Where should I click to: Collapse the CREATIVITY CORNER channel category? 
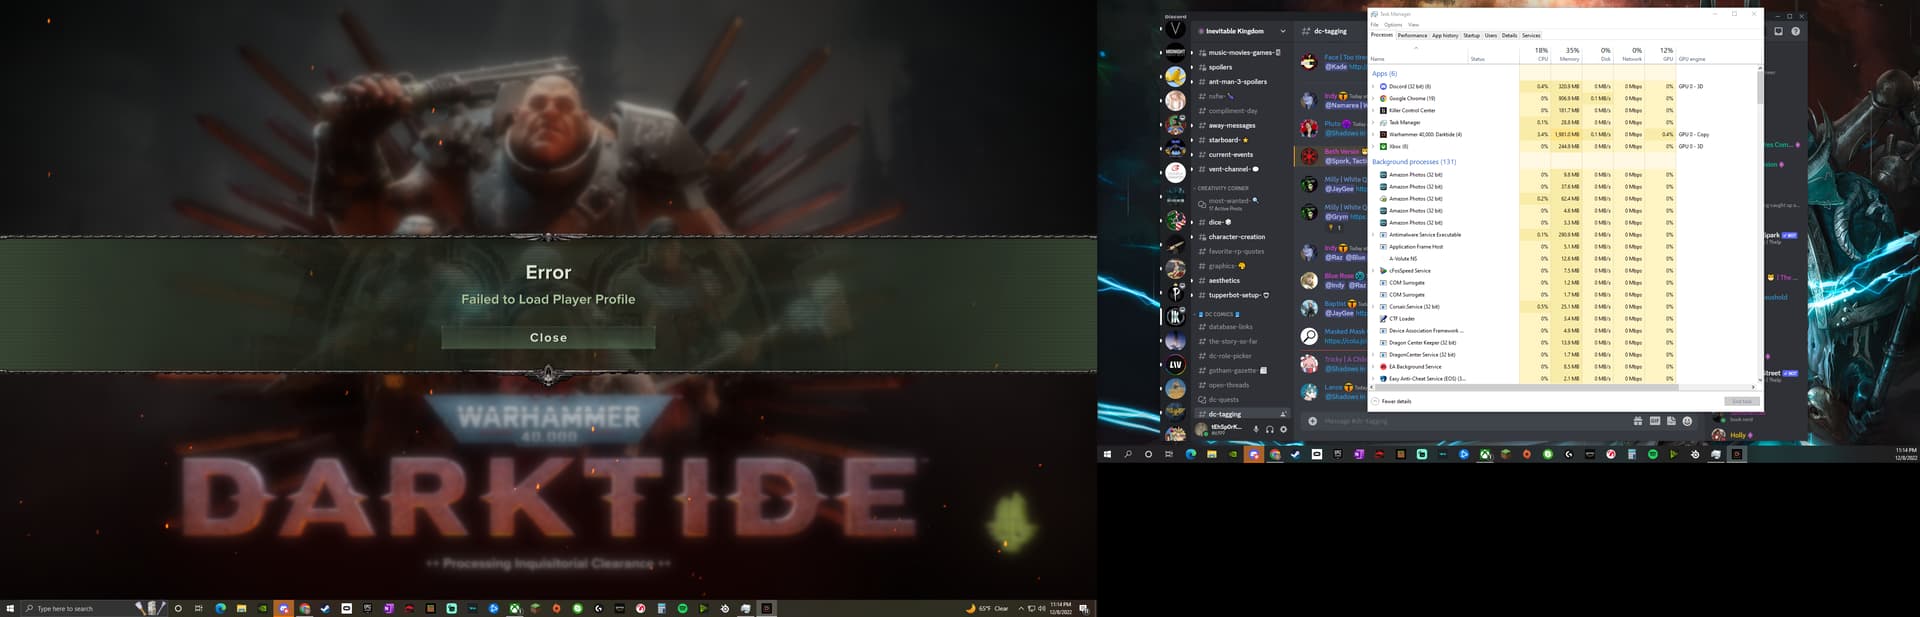tap(1220, 188)
